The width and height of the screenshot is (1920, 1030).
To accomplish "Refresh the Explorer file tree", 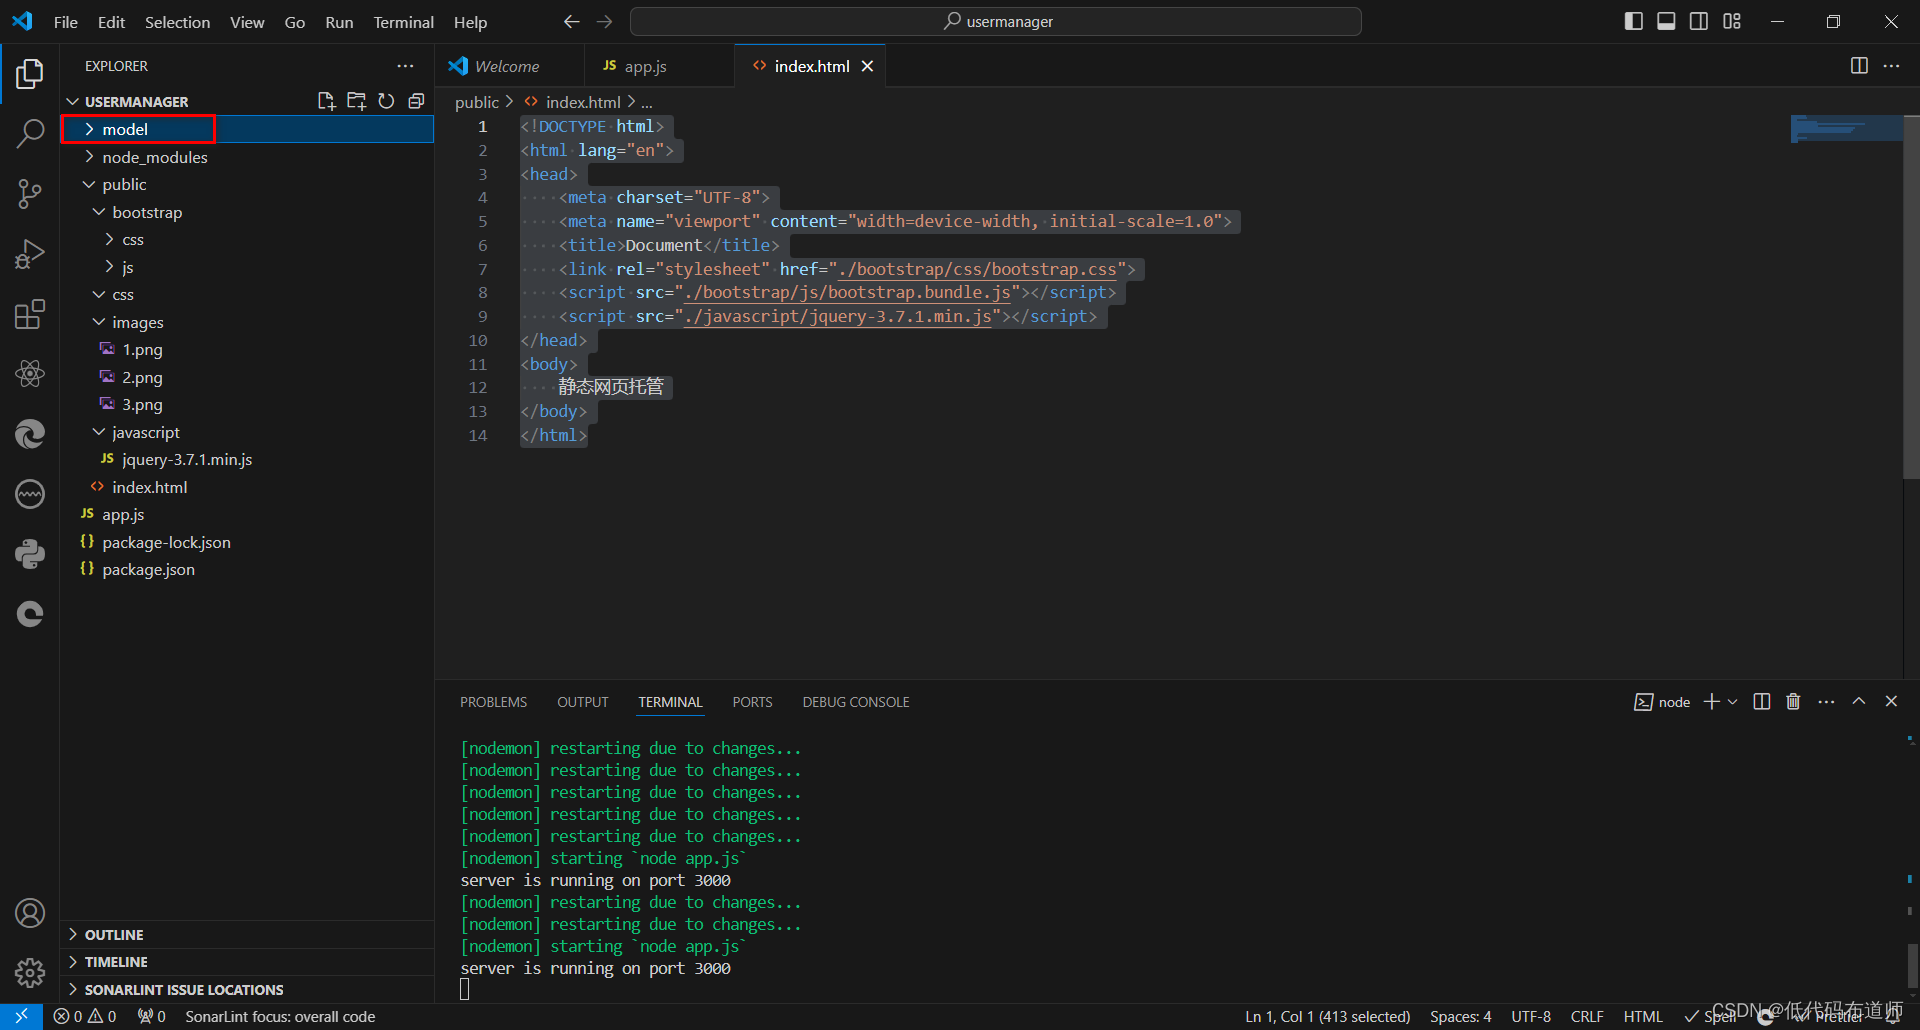I will pos(386,101).
